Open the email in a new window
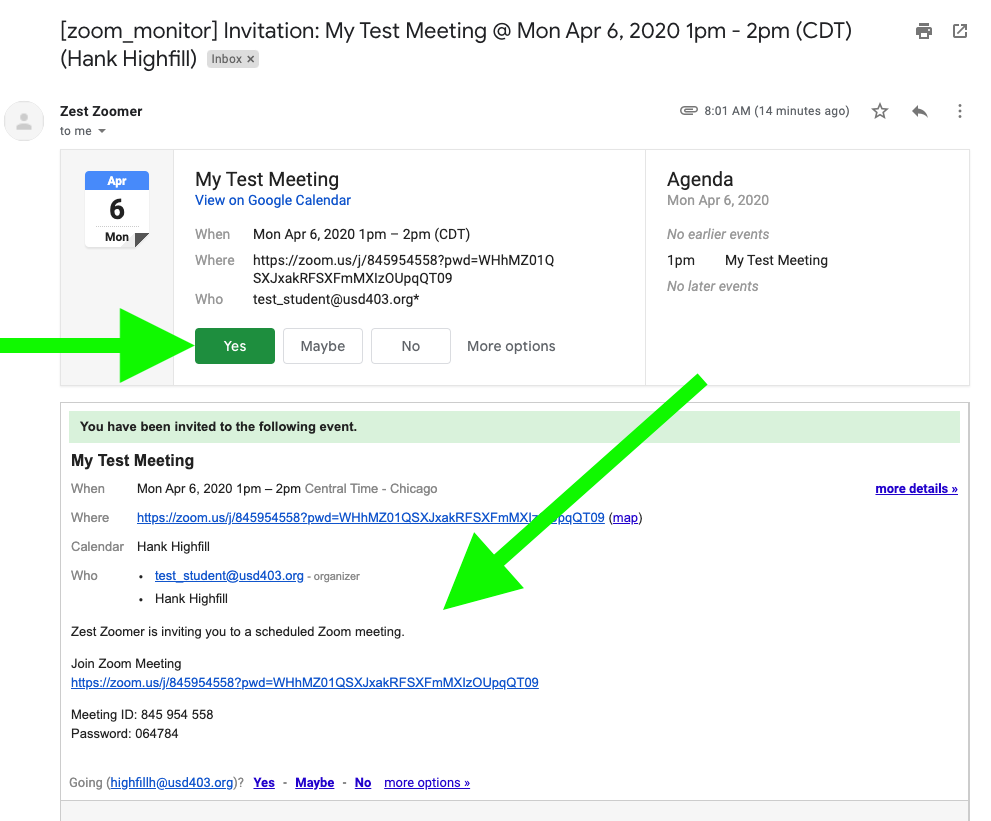 (x=959, y=30)
